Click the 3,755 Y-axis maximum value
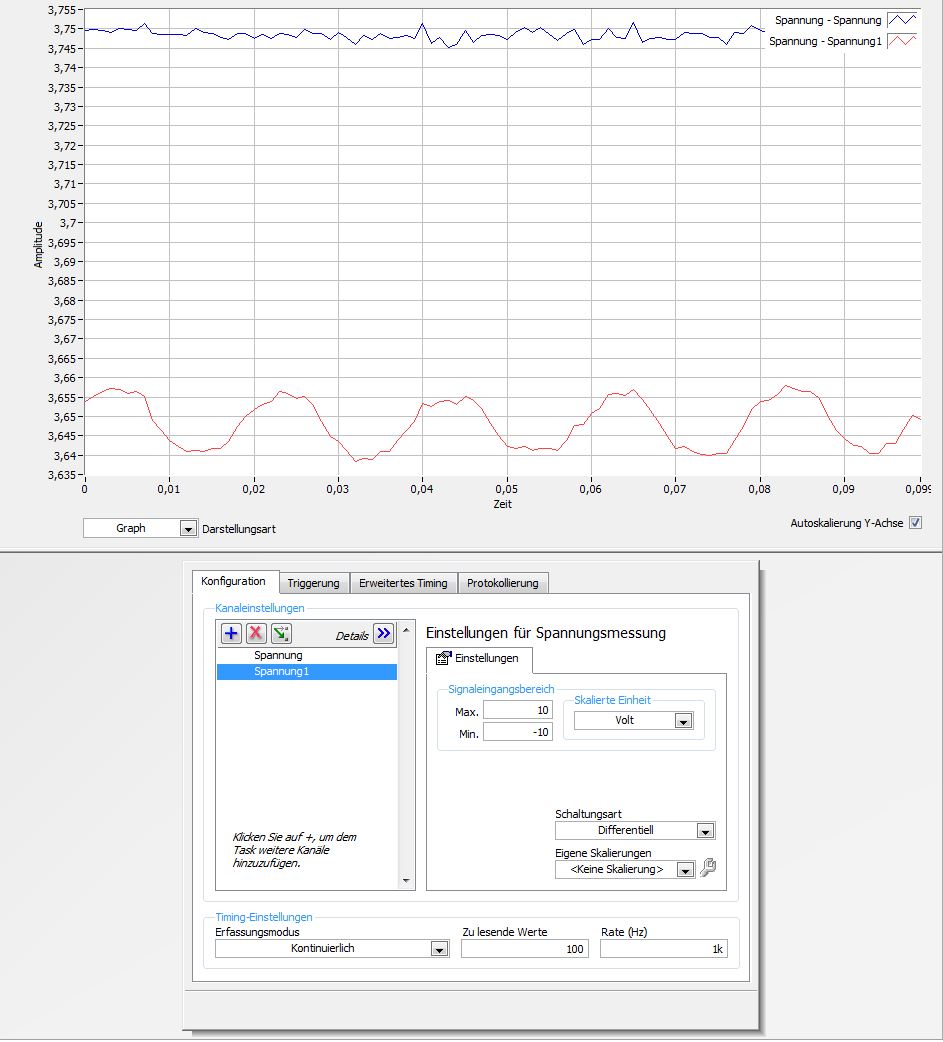Viewport: 943px width, 1042px height. 61,10
